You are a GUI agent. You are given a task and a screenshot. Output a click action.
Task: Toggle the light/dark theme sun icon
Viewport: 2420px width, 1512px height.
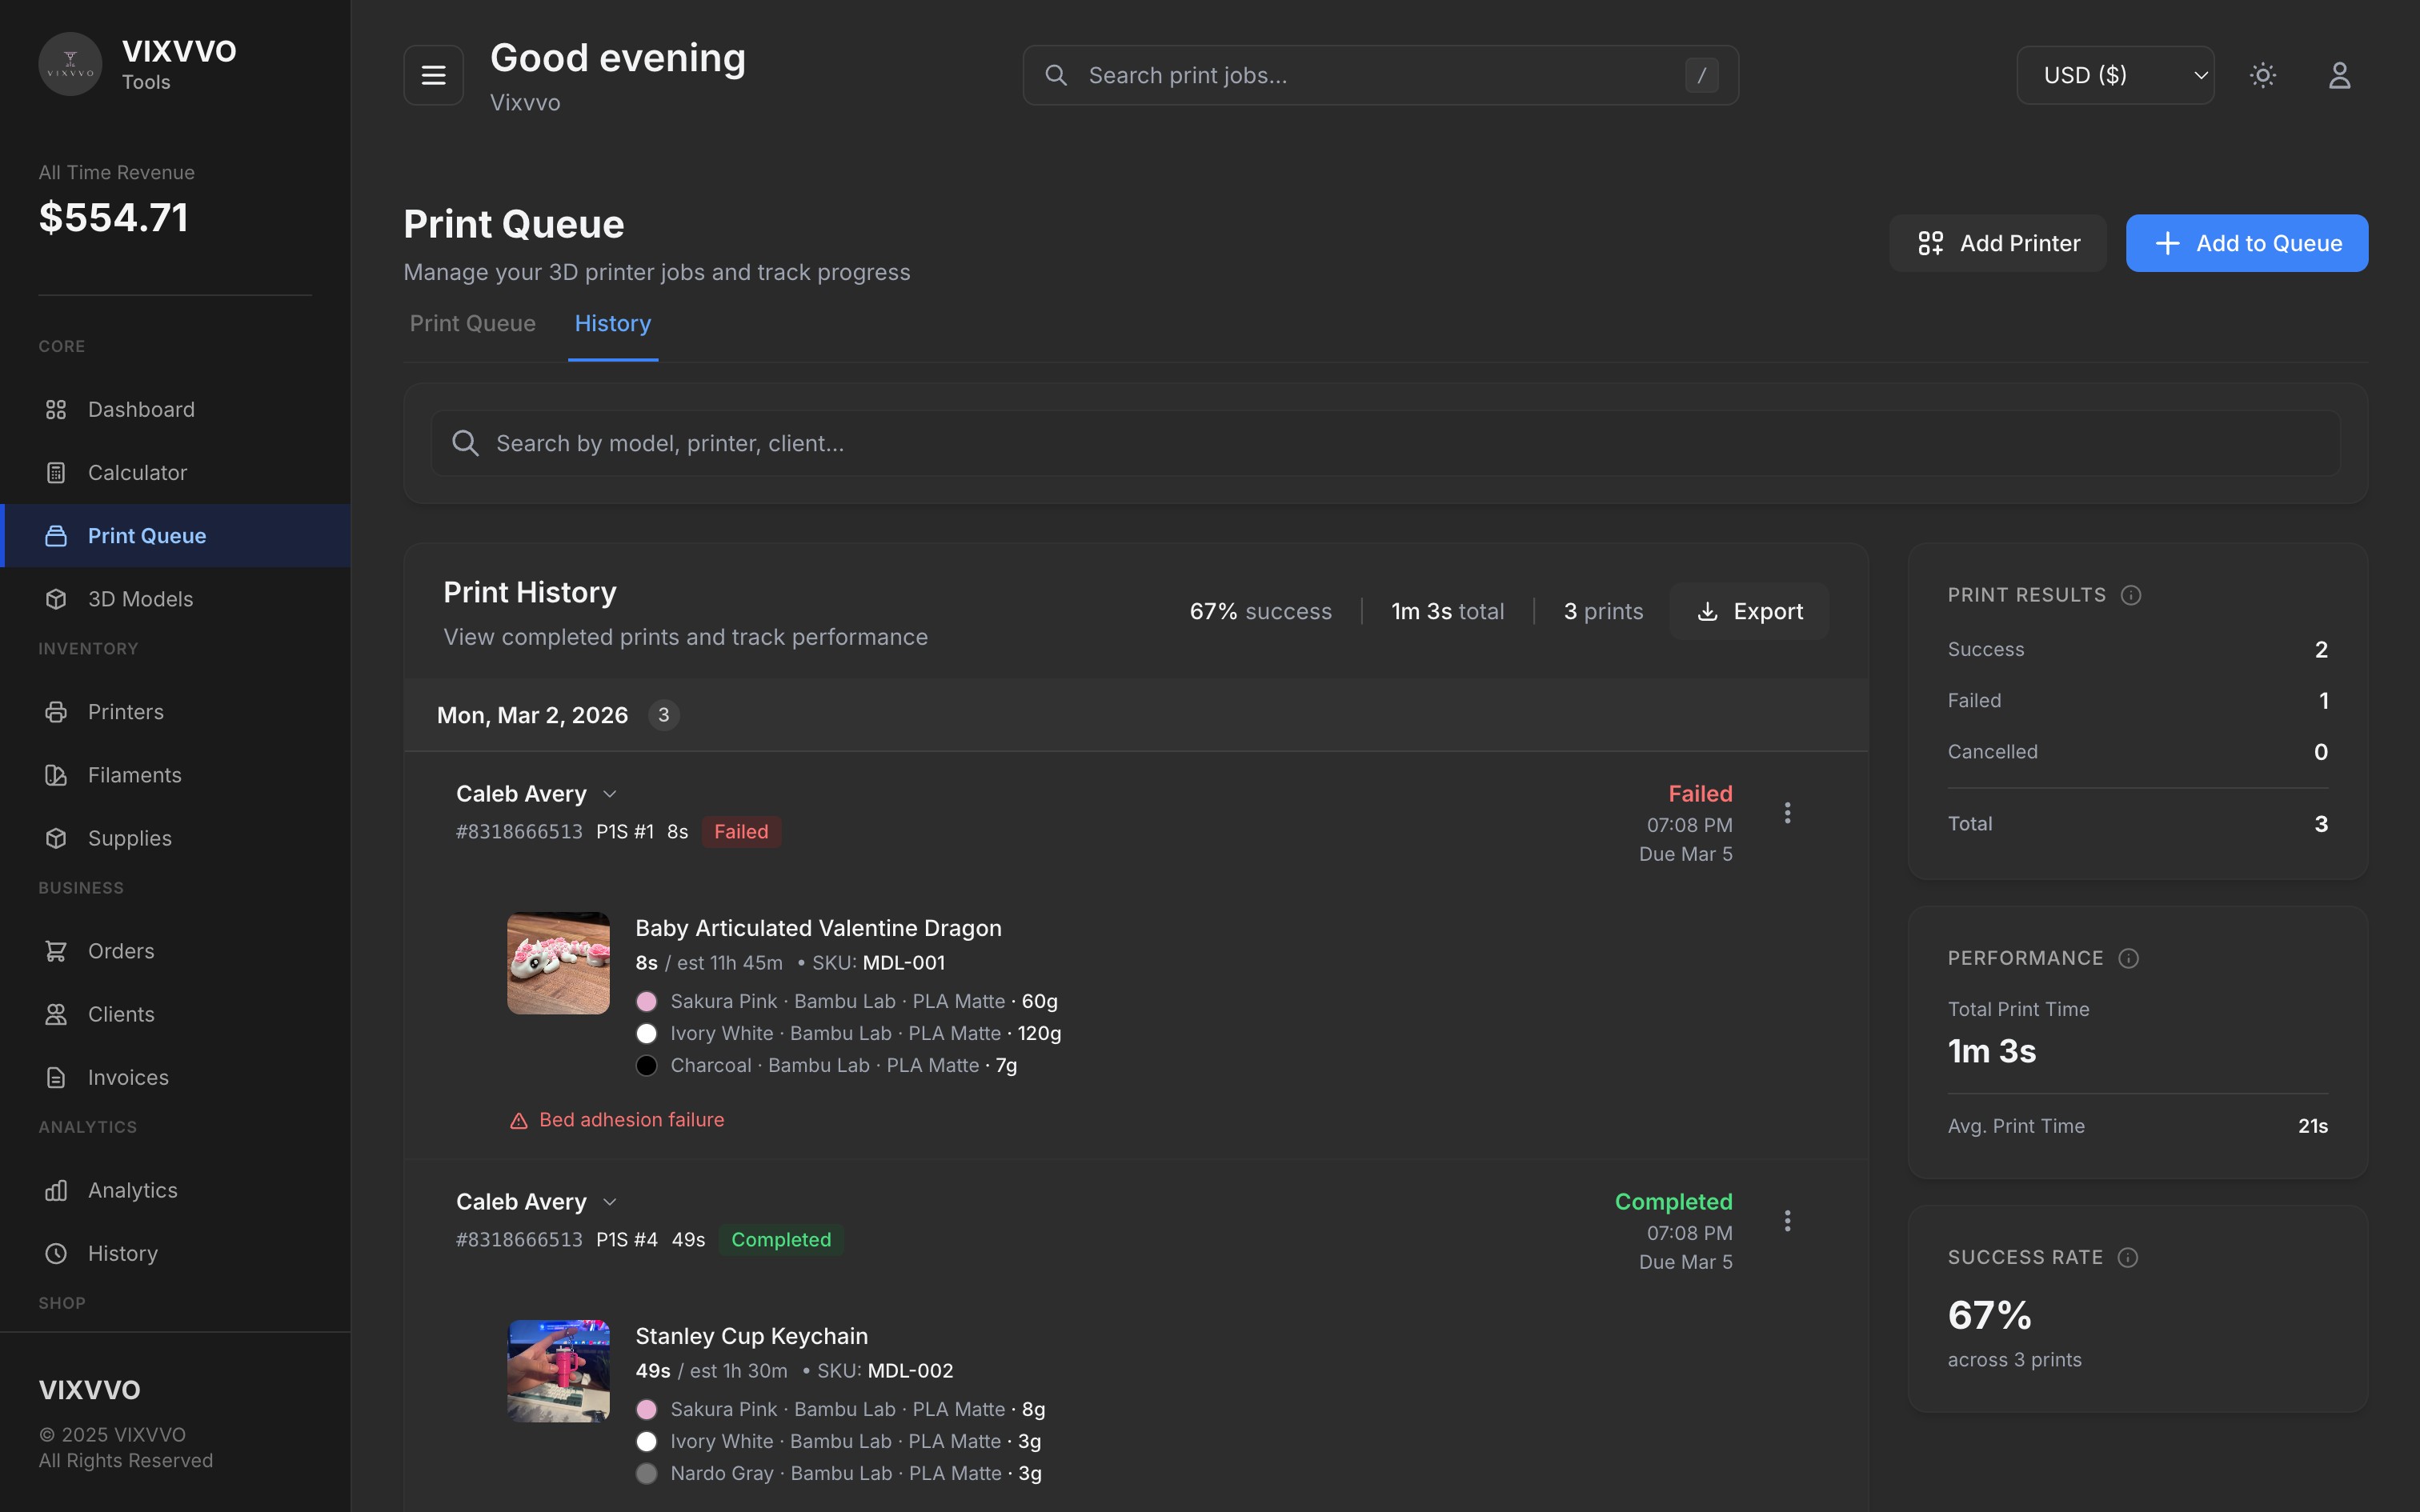point(2263,75)
